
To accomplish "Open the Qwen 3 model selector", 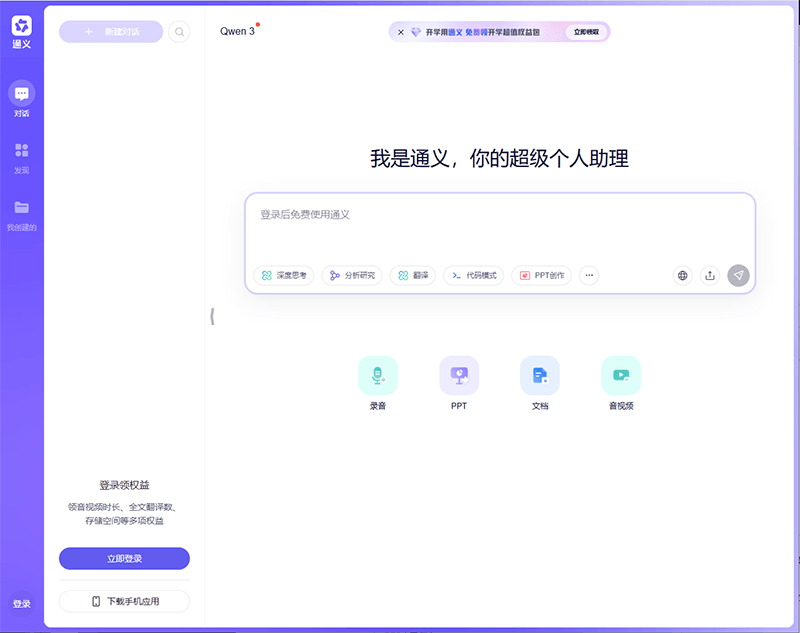I will coord(238,31).
